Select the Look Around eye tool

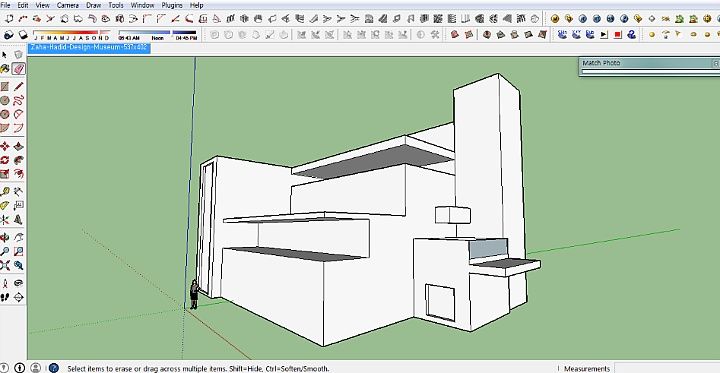point(18,283)
